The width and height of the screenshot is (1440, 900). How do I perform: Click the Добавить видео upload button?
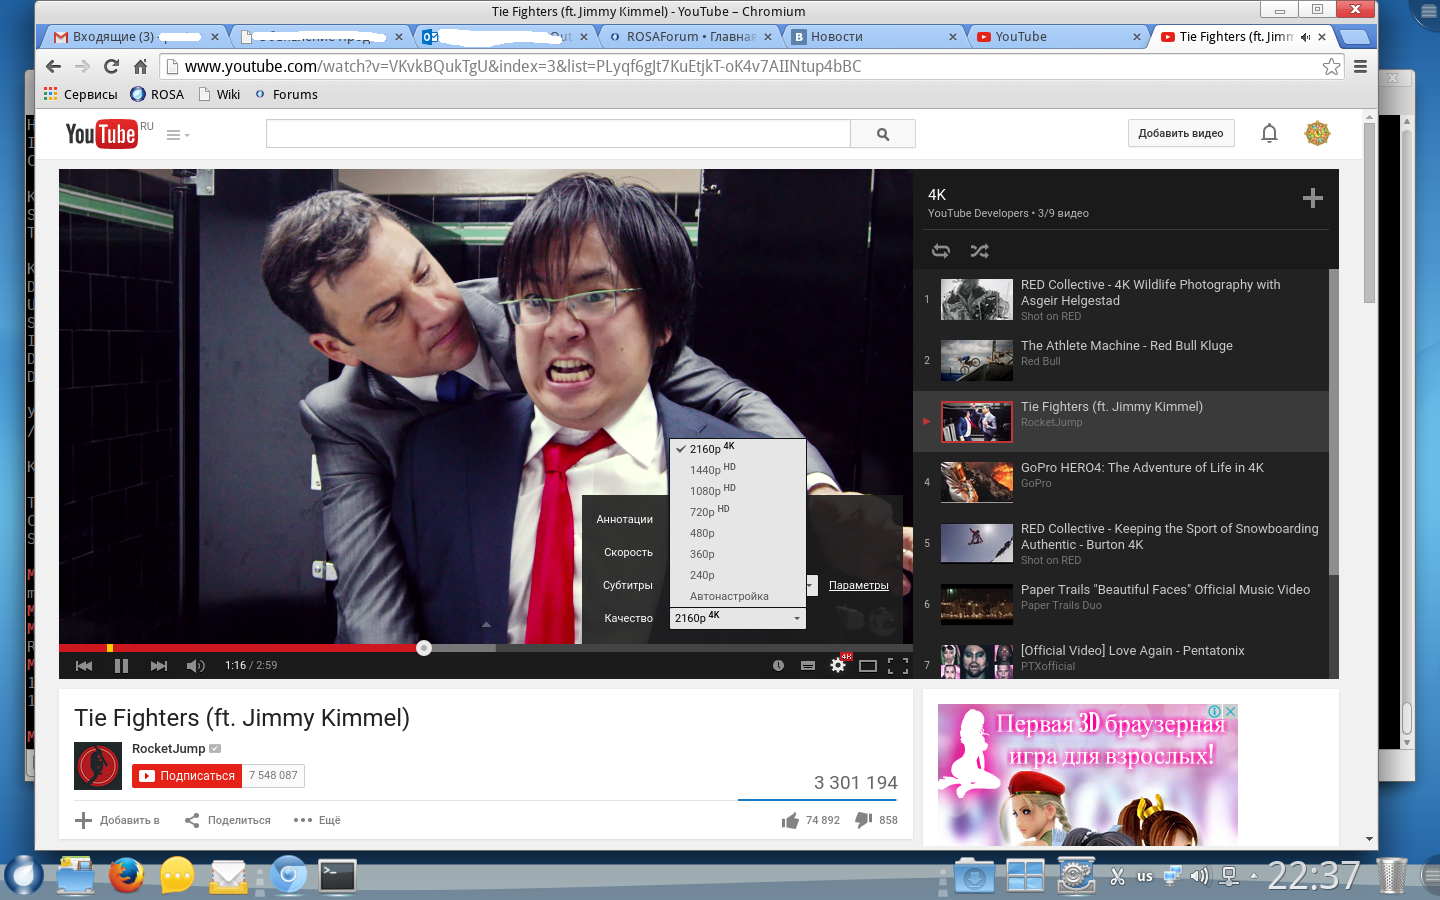pos(1181,133)
